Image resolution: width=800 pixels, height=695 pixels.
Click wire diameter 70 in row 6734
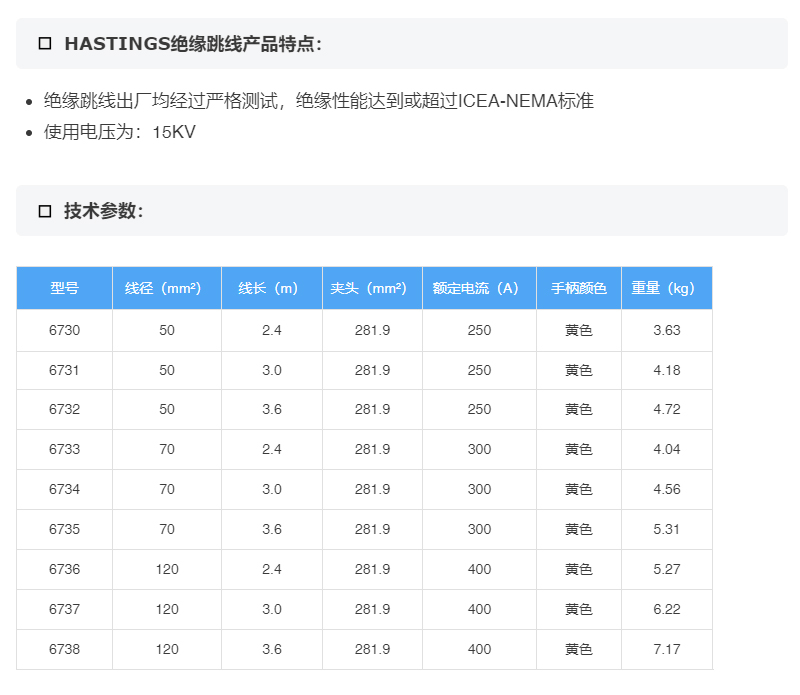pyautogui.click(x=167, y=489)
